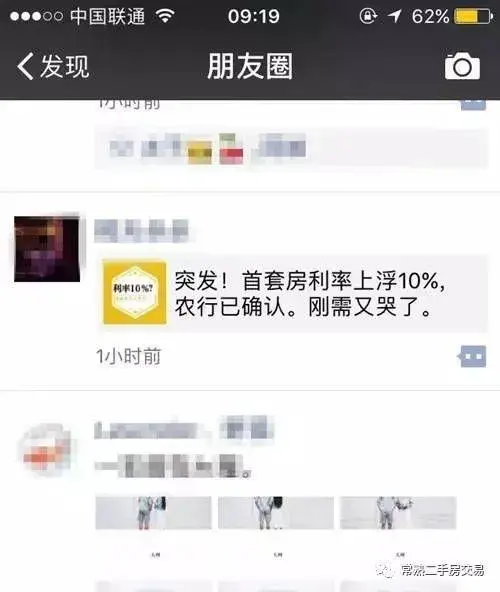Tap the rotation lock status icon
This screenshot has width=500, height=592.
pos(368,16)
